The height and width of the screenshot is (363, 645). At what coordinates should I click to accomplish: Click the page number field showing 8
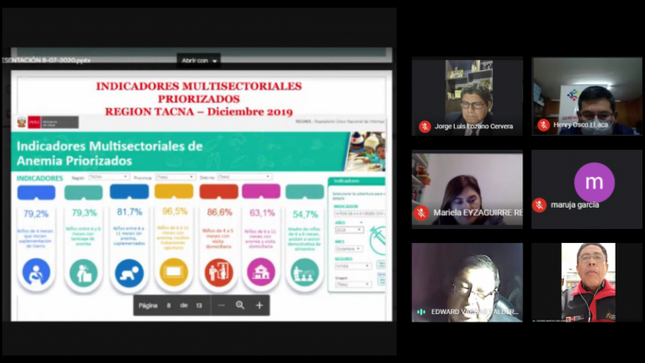click(169, 305)
